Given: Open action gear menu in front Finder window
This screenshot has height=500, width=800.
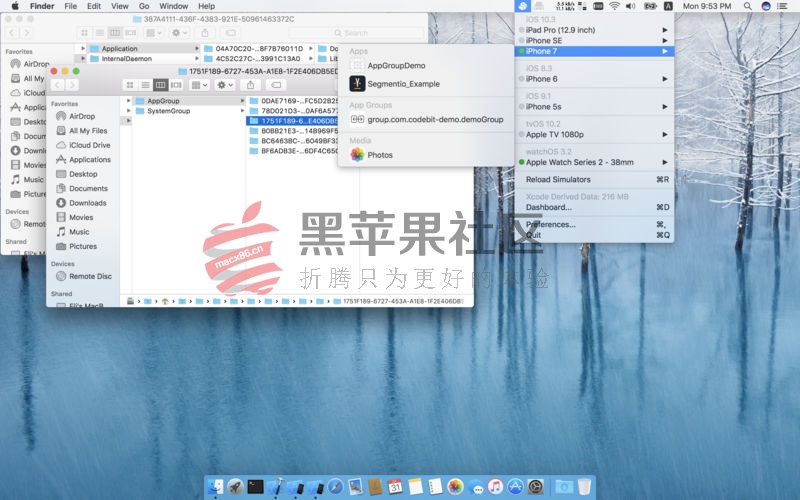Looking at the screenshot, I should (x=225, y=85).
